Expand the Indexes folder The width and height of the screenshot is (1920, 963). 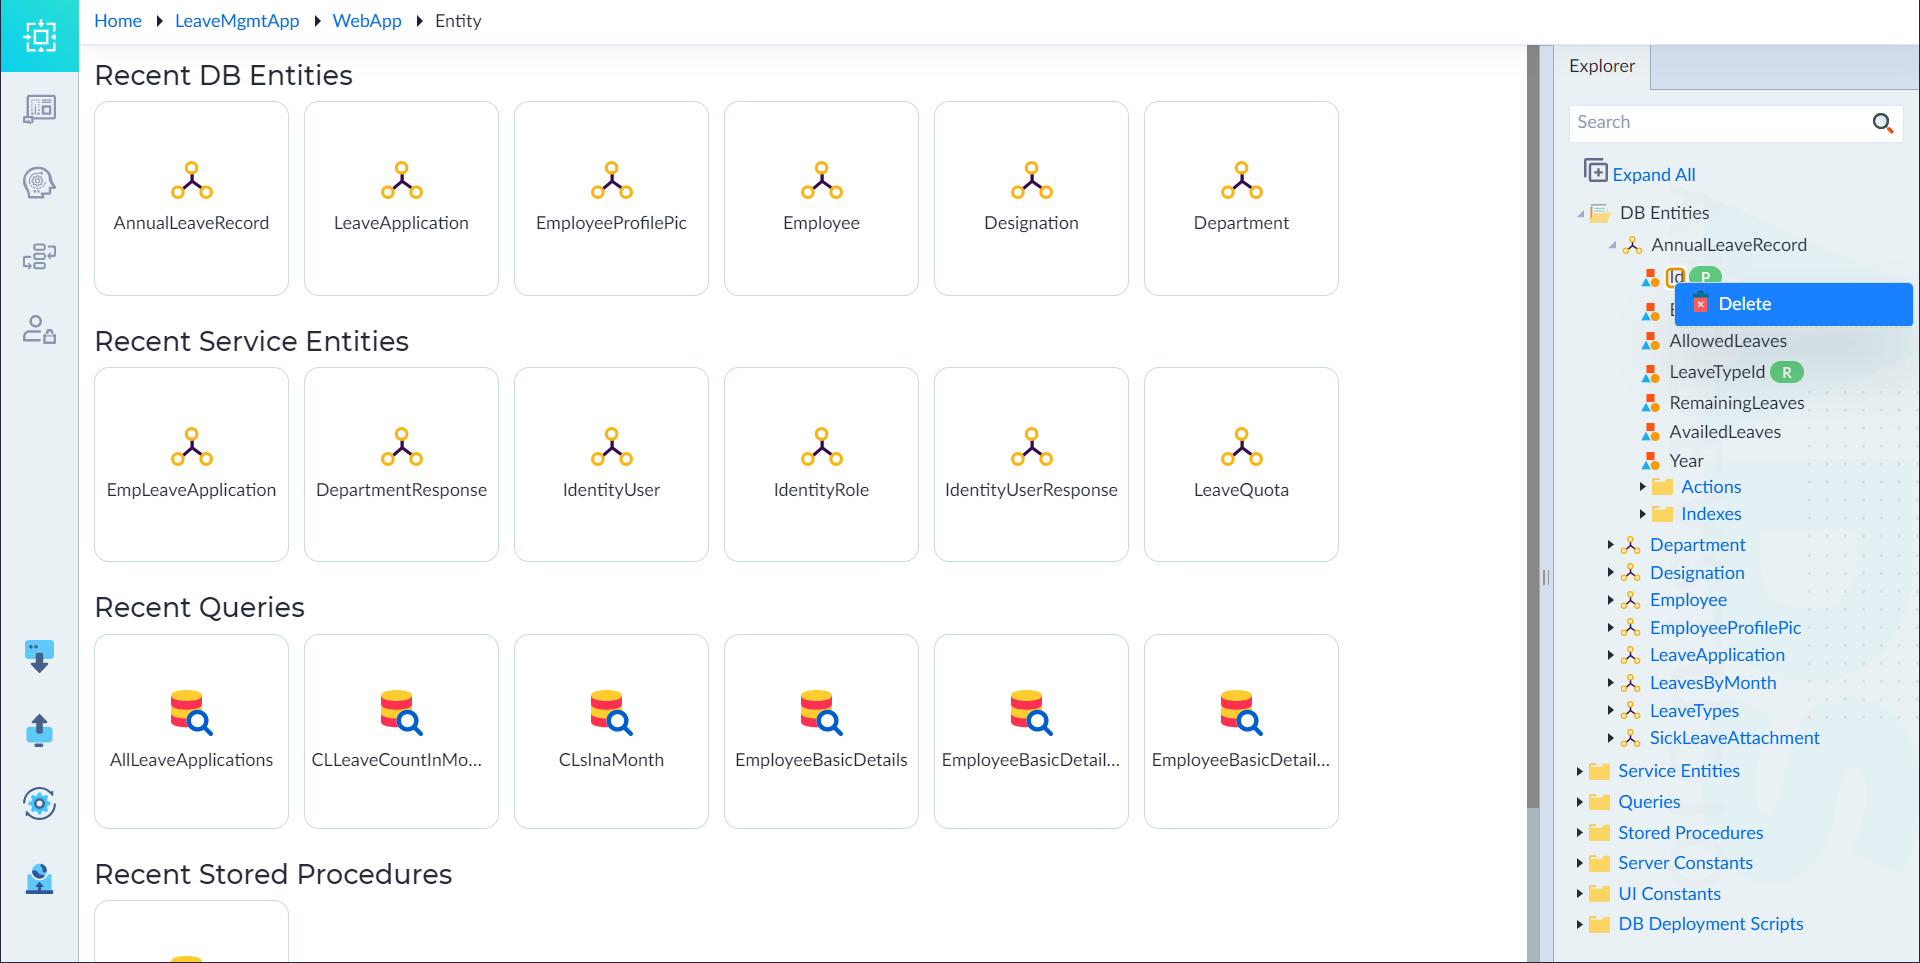tap(1642, 514)
